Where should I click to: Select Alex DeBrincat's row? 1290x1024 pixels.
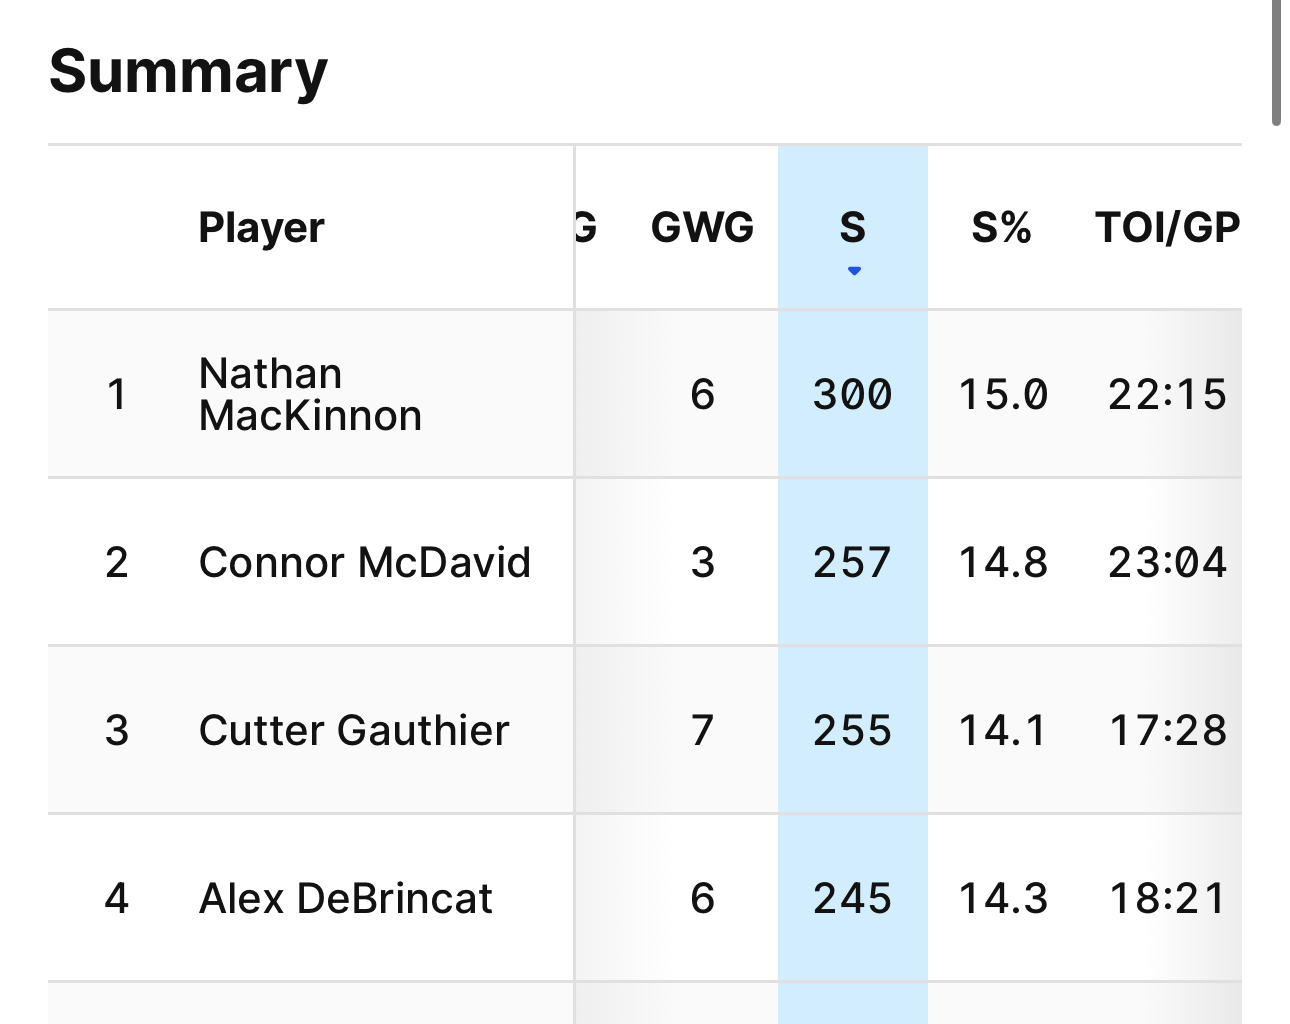346,898
